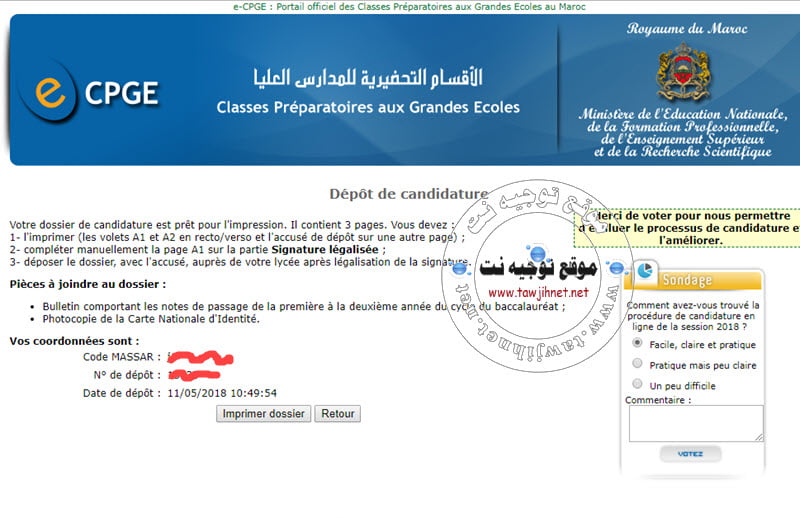The image size is (800, 518).
Task: Select 'Facile, claire et pratique' radio option
Action: point(637,343)
